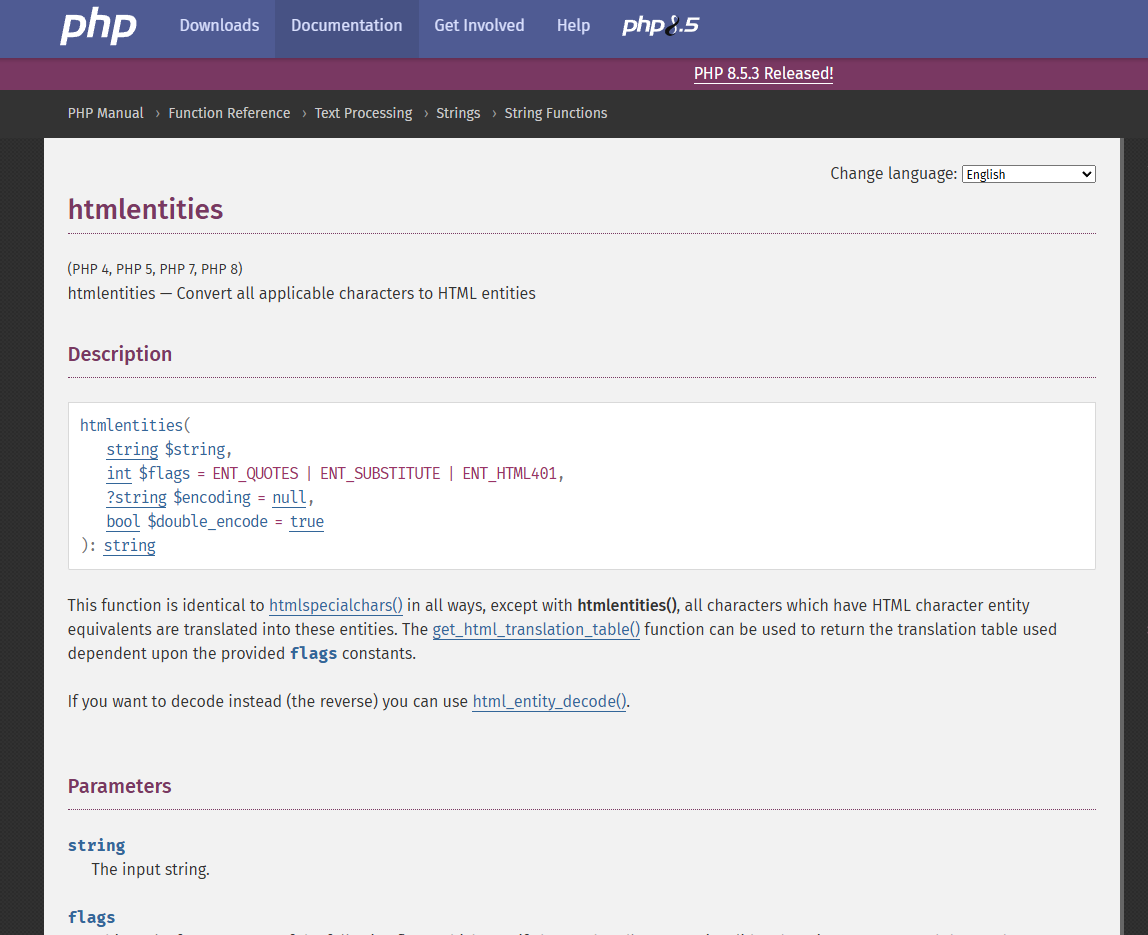The width and height of the screenshot is (1148, 935).
Task: Open String Functions breadcrumb link
Action: (555, 113)
